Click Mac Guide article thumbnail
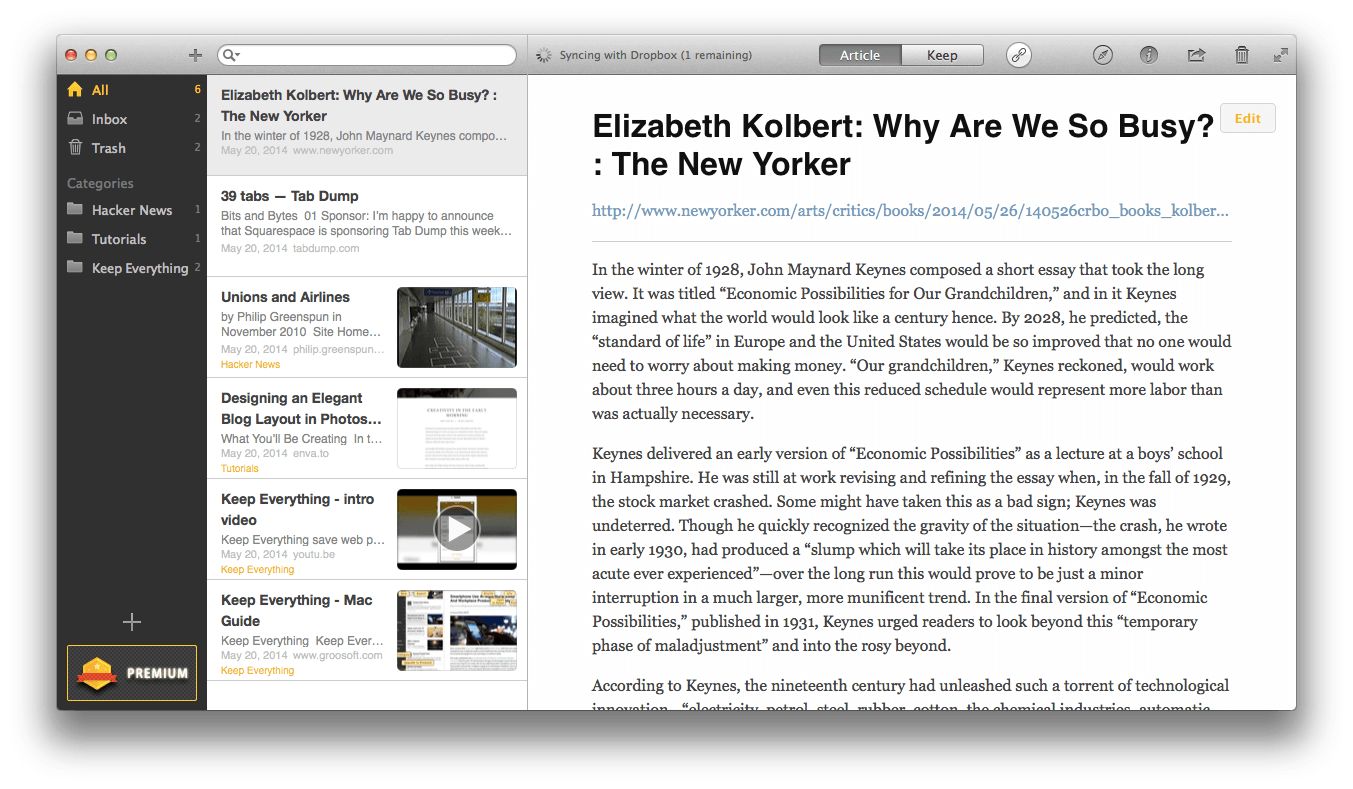The height and width of the screenshot is (789, 1353). click(457, 631)
